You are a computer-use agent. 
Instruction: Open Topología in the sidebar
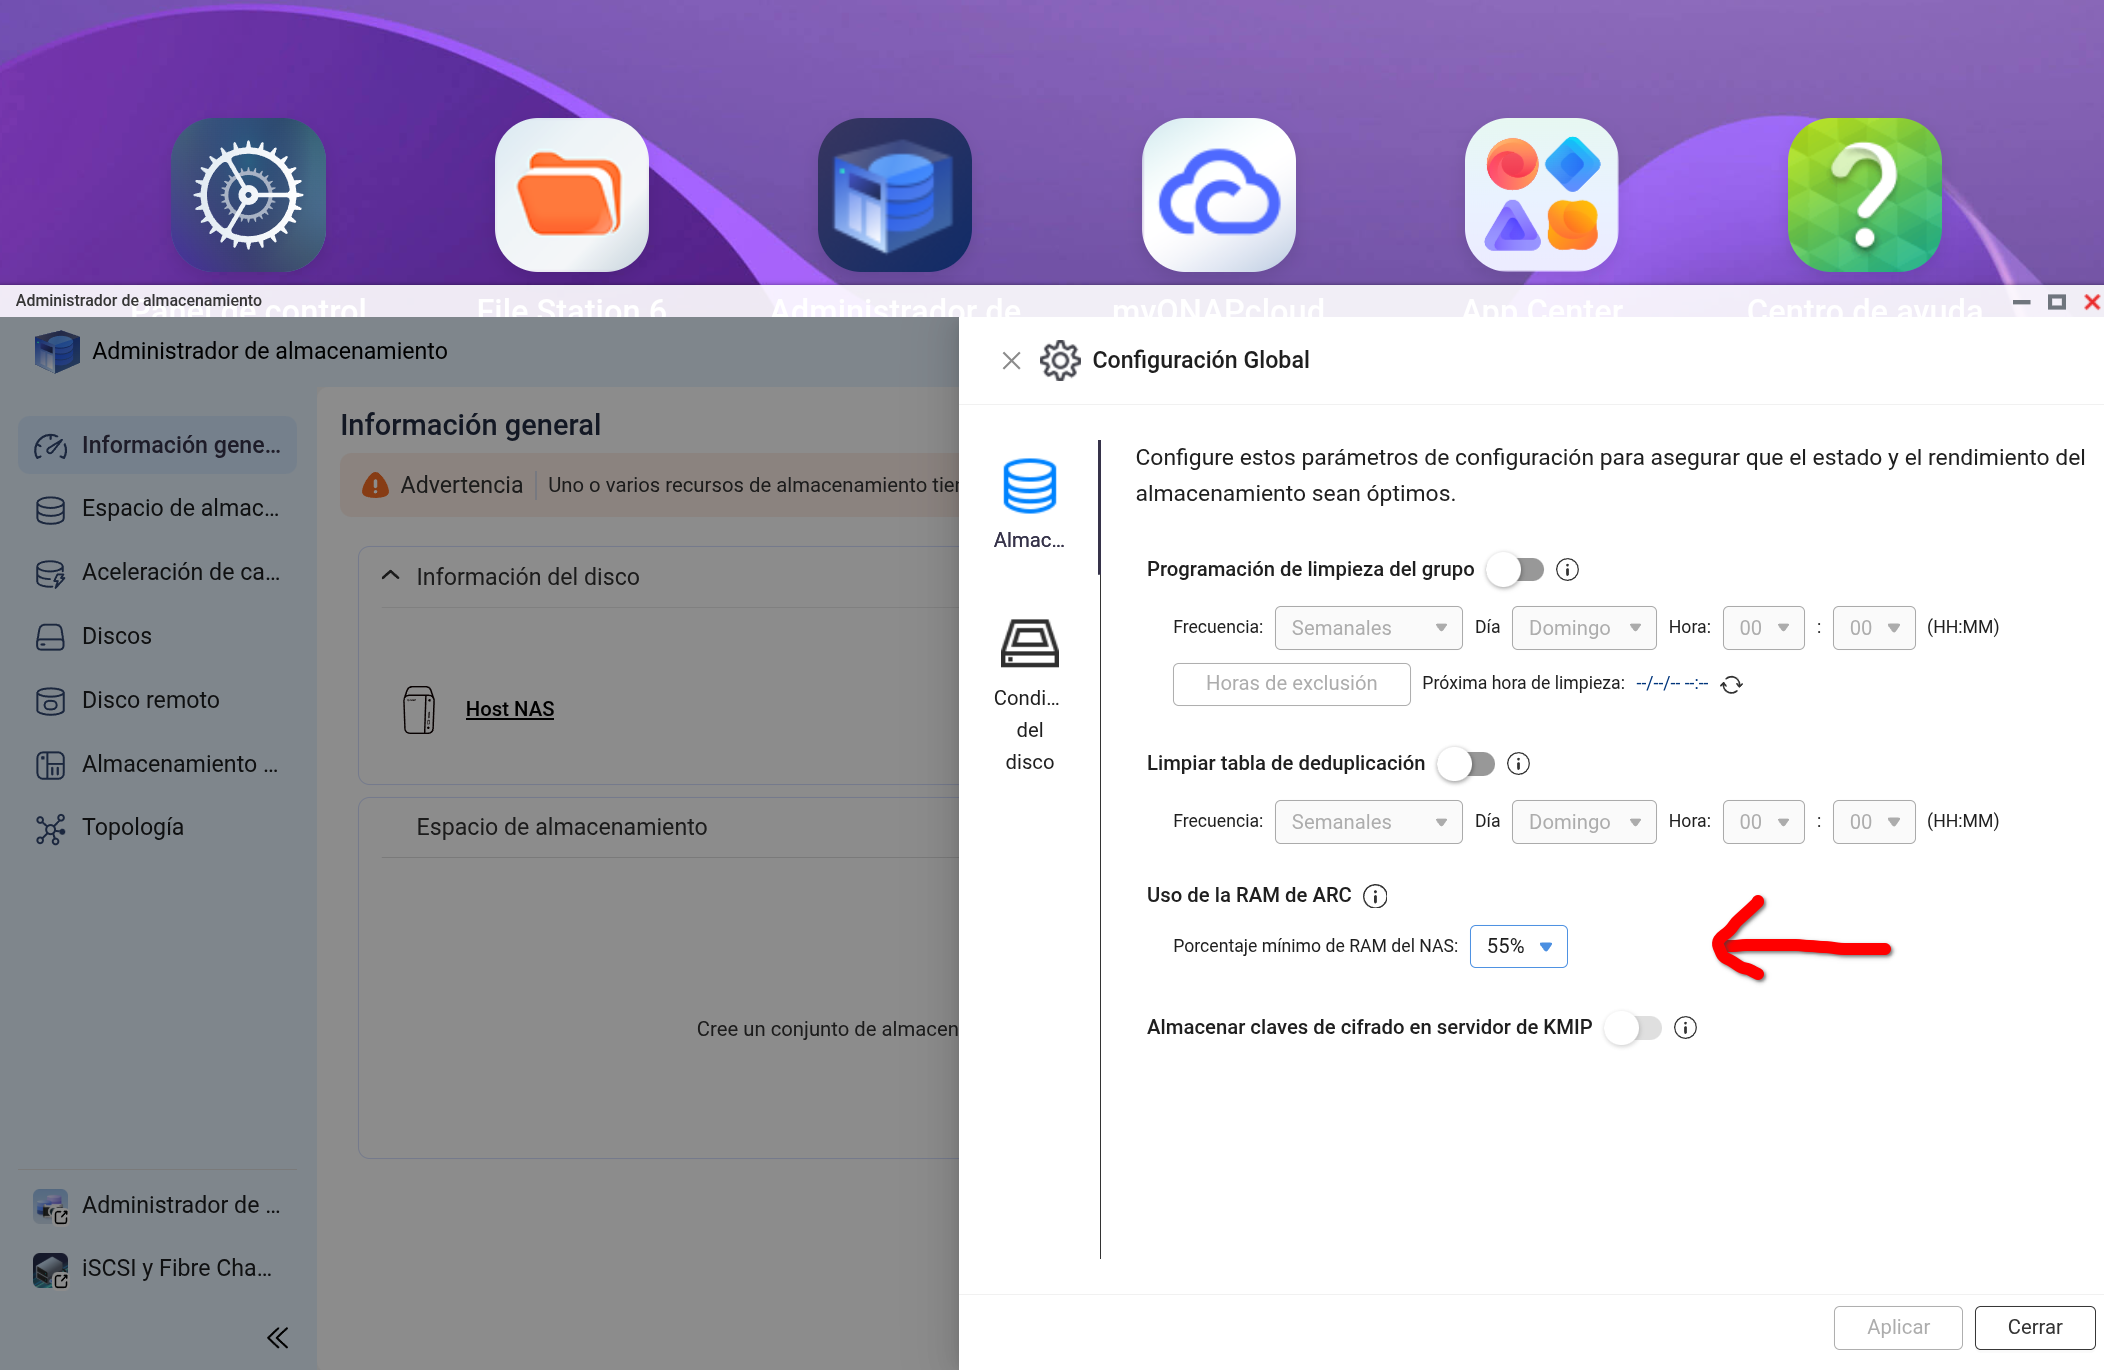[132, 827]
